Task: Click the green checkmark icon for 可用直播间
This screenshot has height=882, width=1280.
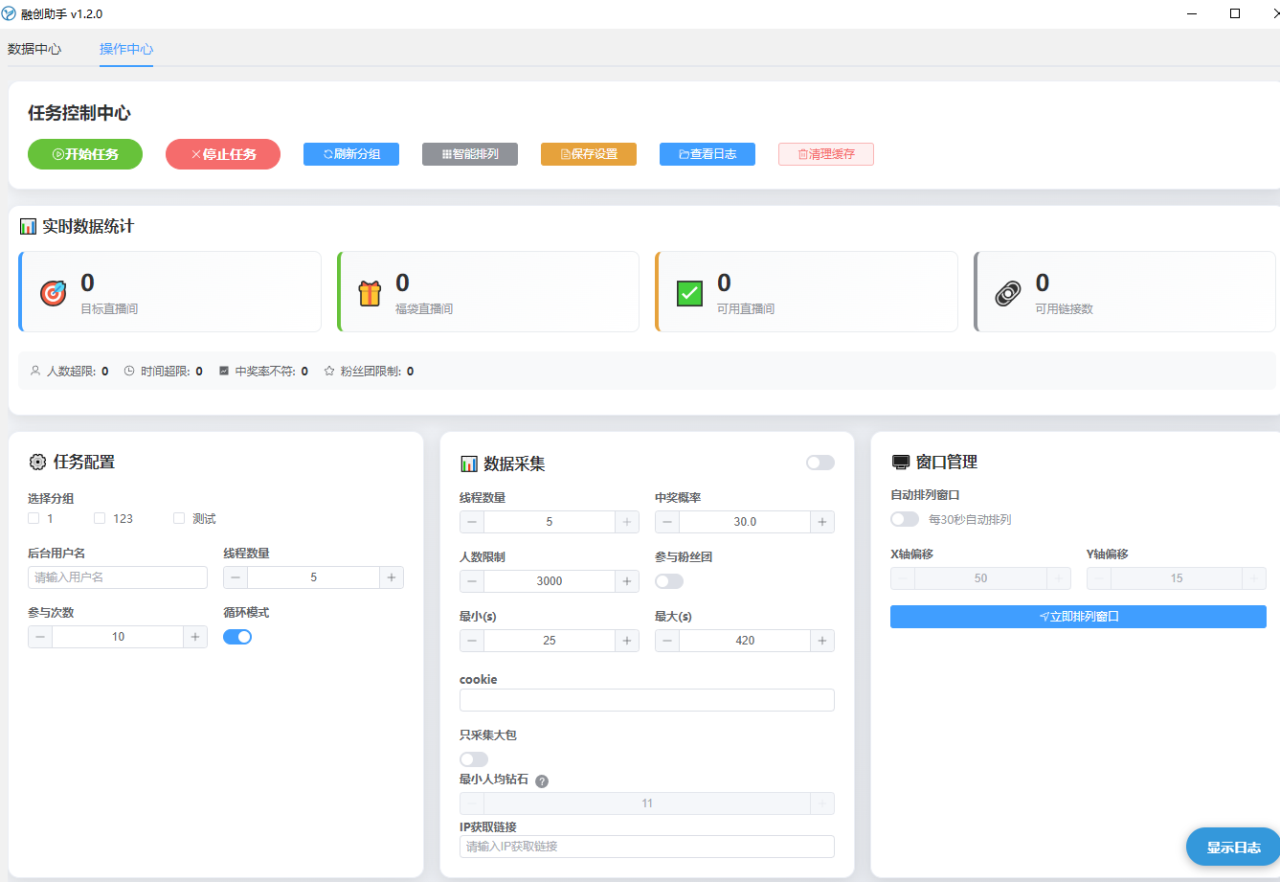Action: (x=690, y=293)
